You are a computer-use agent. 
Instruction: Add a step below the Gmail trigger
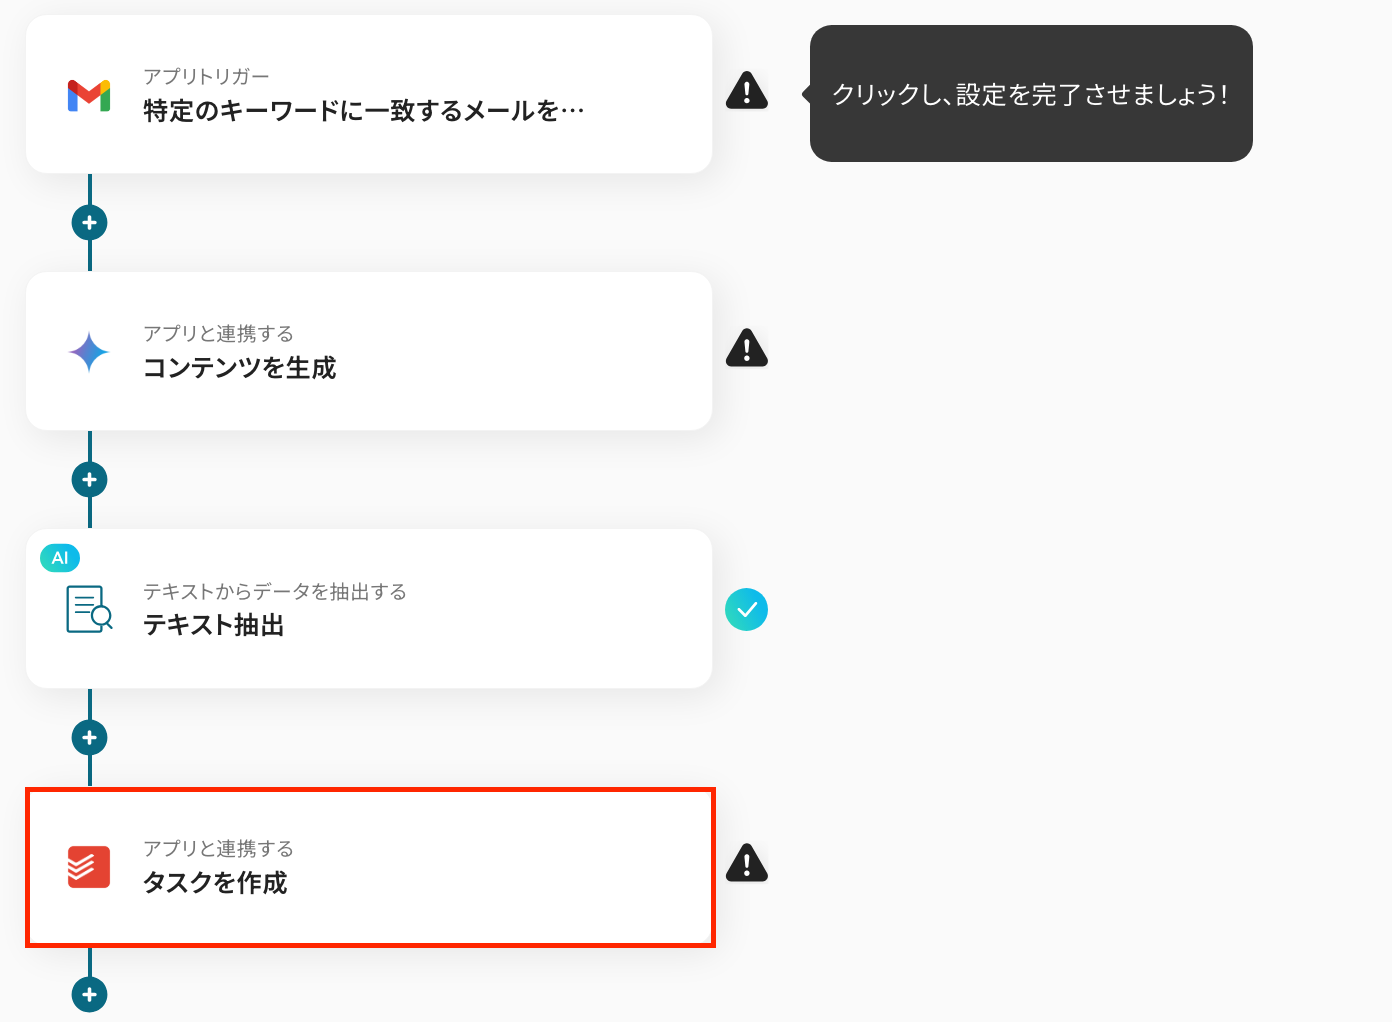pyautogui.click(x=90, y=222)
